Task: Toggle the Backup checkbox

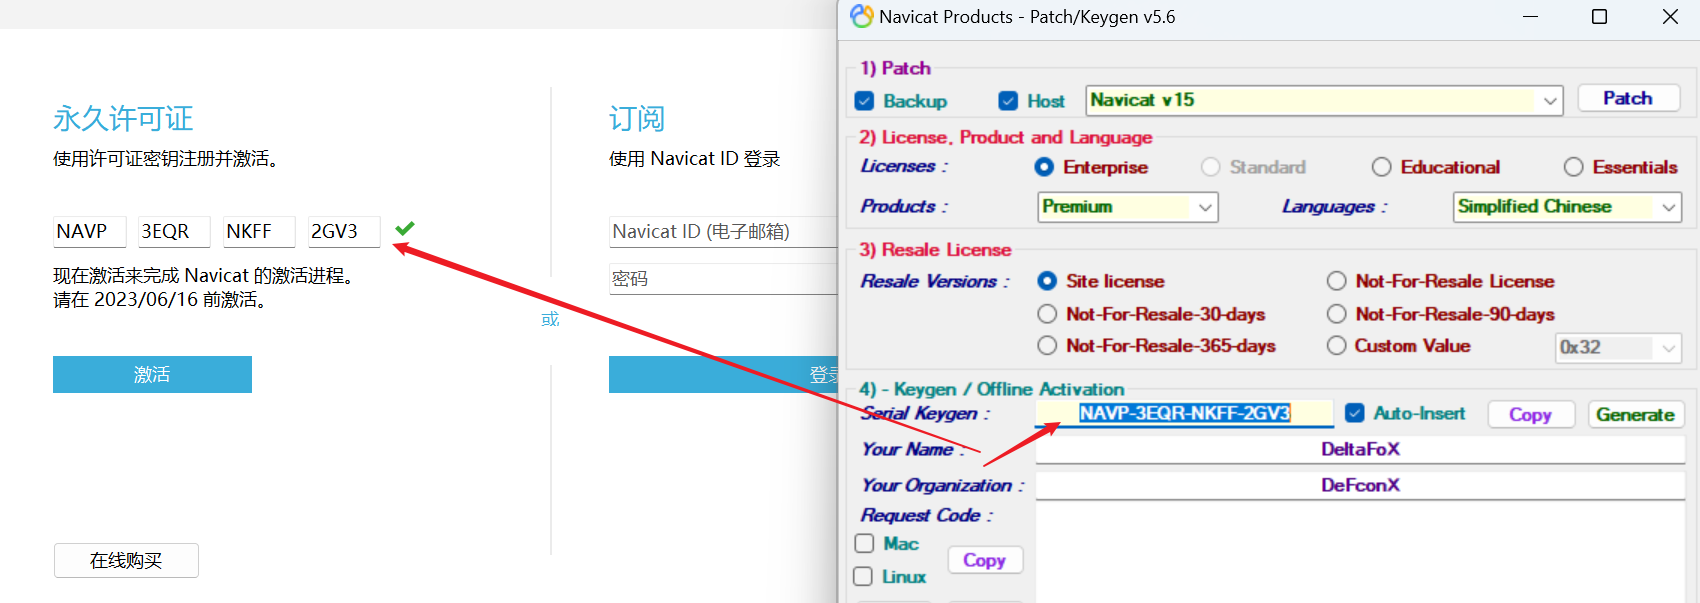Action: tap(865, 101)
